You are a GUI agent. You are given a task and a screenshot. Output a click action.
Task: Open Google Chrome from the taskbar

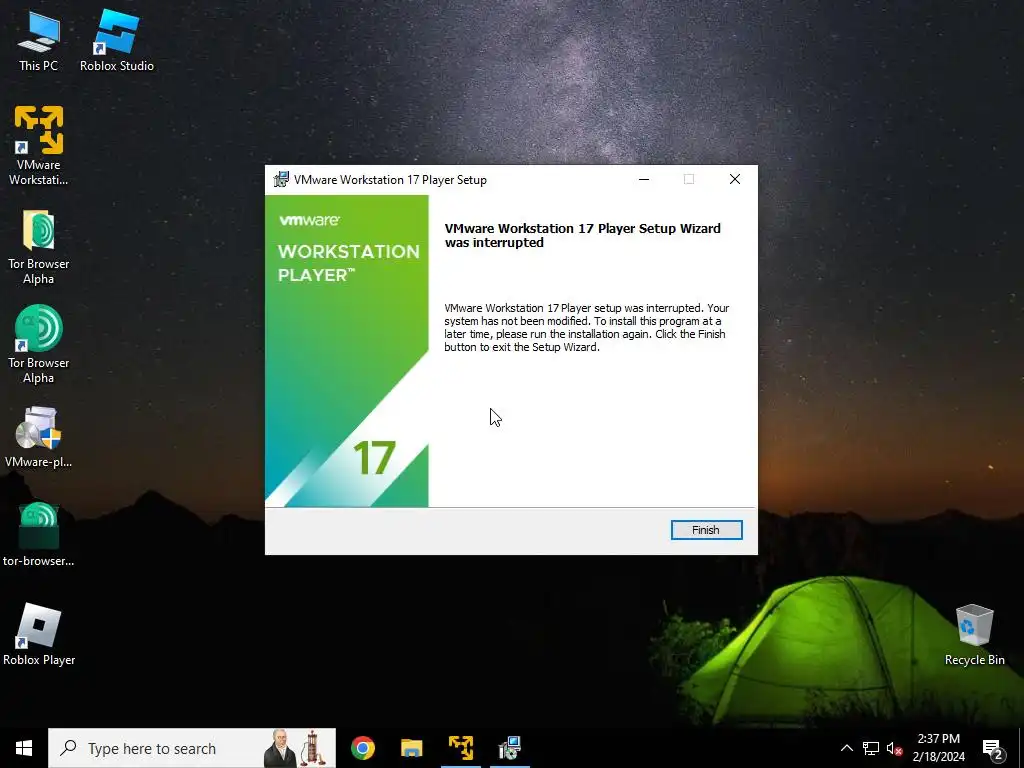coord(362,748)
